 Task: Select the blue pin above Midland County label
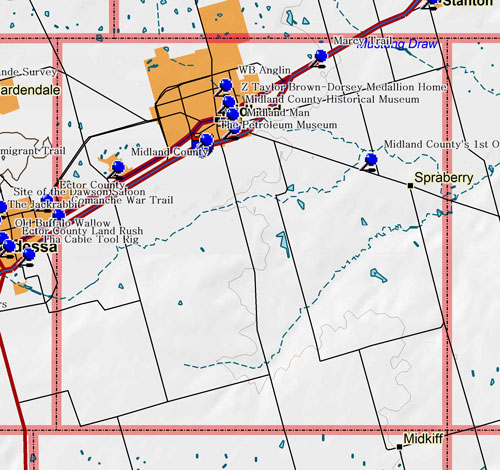206,139
